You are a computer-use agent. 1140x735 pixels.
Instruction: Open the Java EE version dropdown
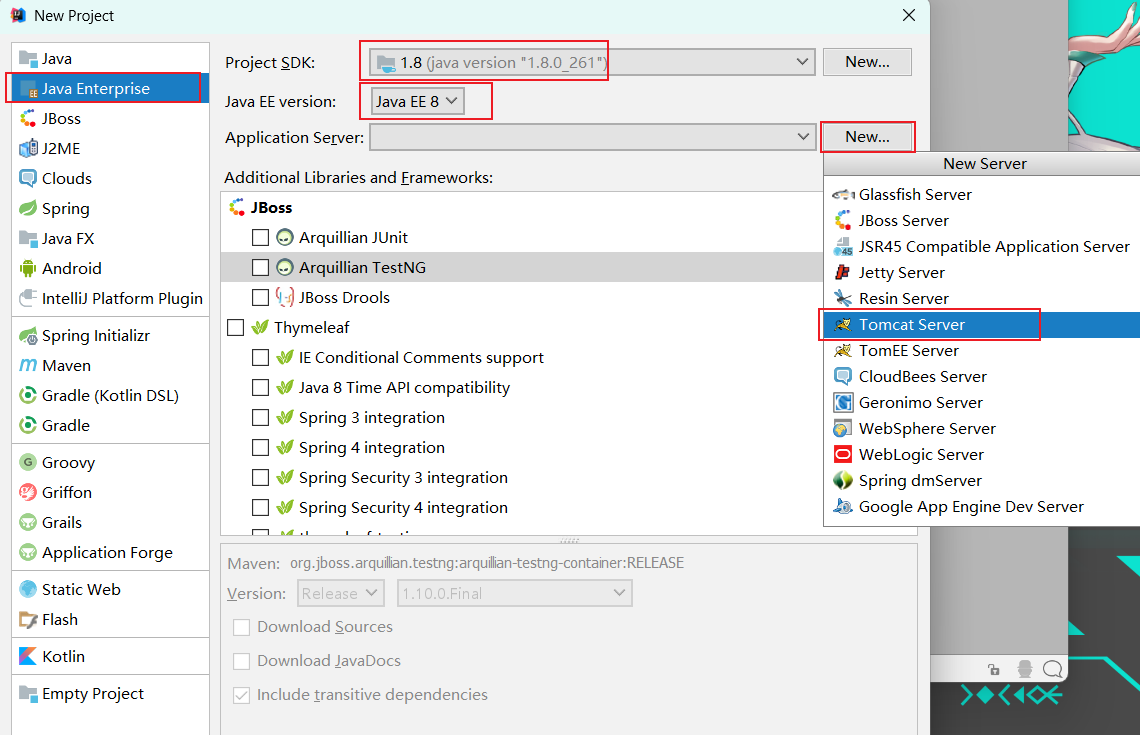click(417, 101)
